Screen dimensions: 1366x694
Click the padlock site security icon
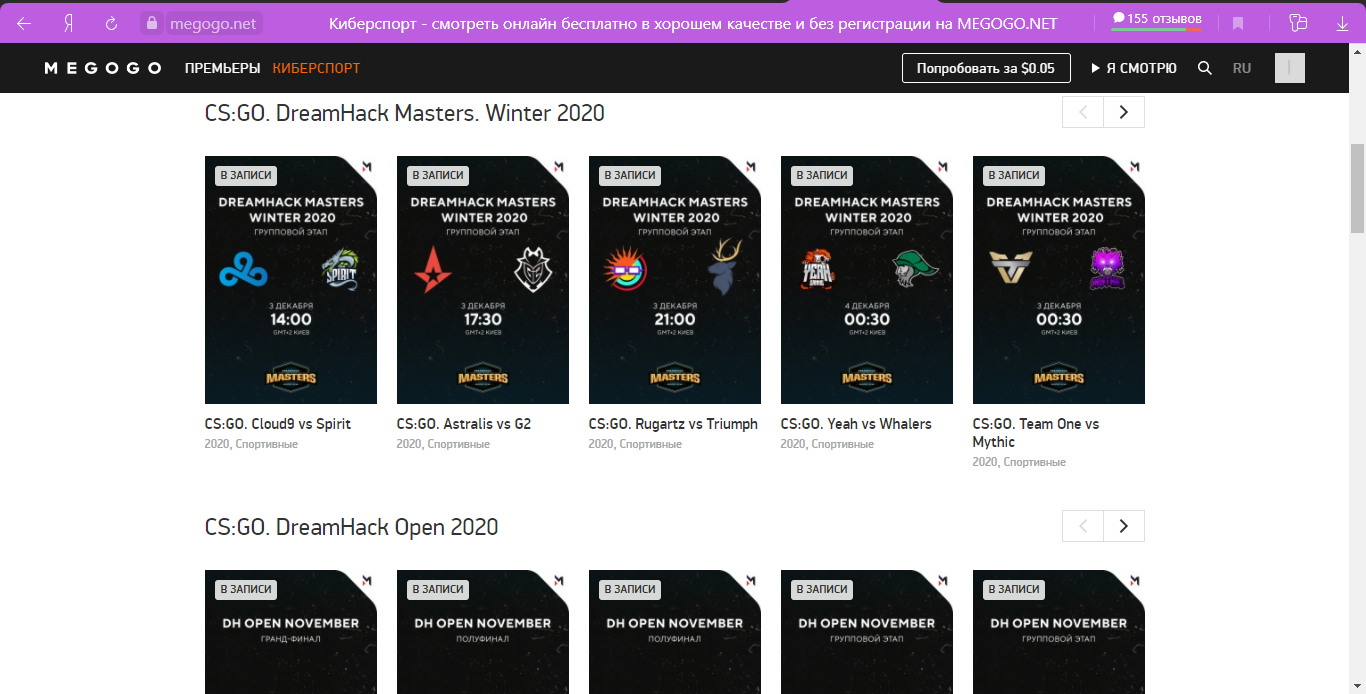(152, 23)
